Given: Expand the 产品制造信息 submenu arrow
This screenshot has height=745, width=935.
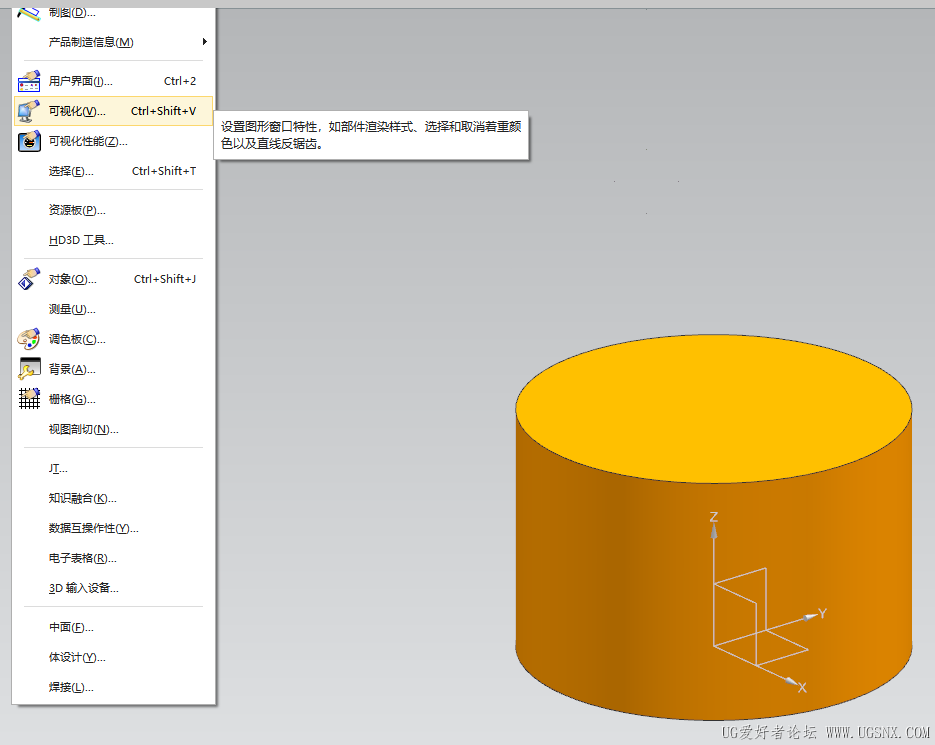Looking at the screenshot, I should (x=205, y=42).
